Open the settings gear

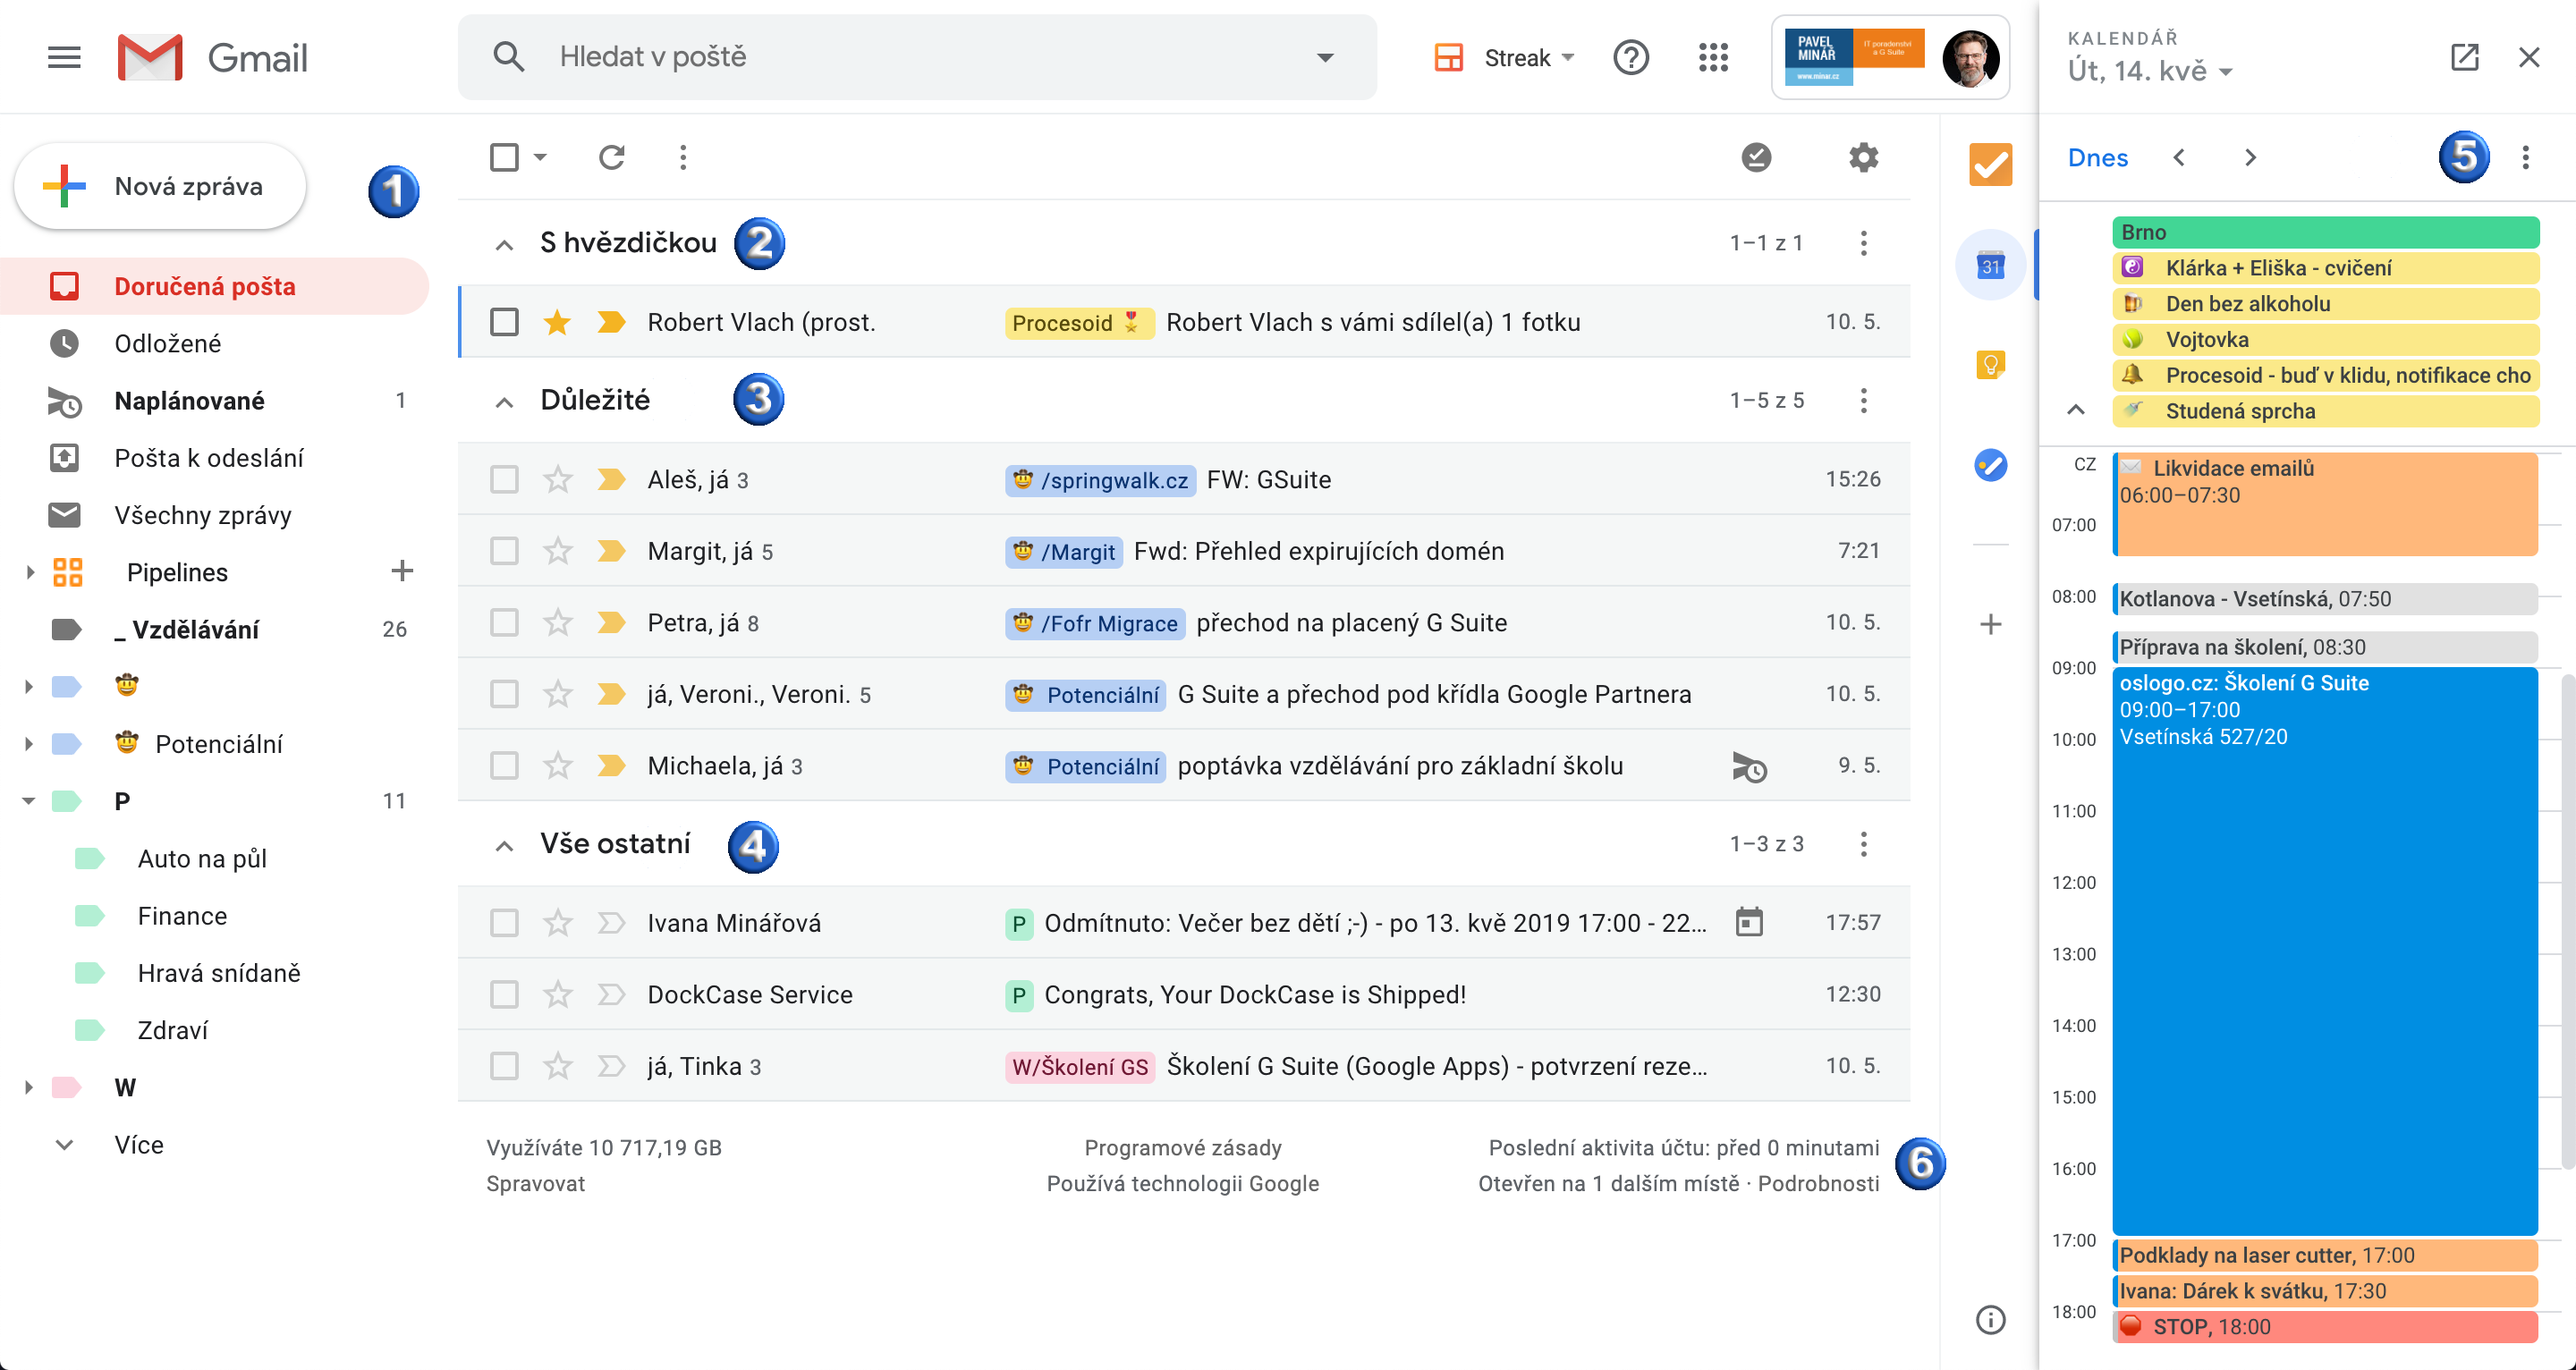click(x=1863, y=157)
